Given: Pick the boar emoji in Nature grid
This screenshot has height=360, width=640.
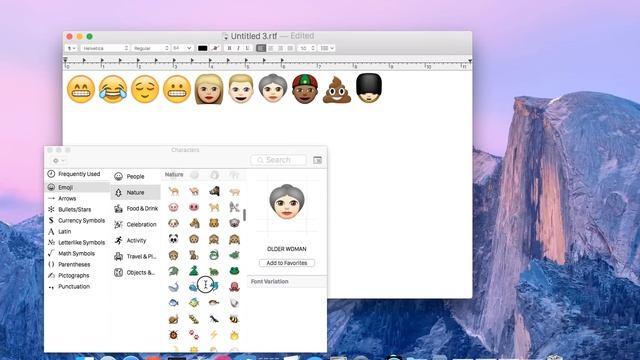Looking at the screenshot, I should coord(214,191).
